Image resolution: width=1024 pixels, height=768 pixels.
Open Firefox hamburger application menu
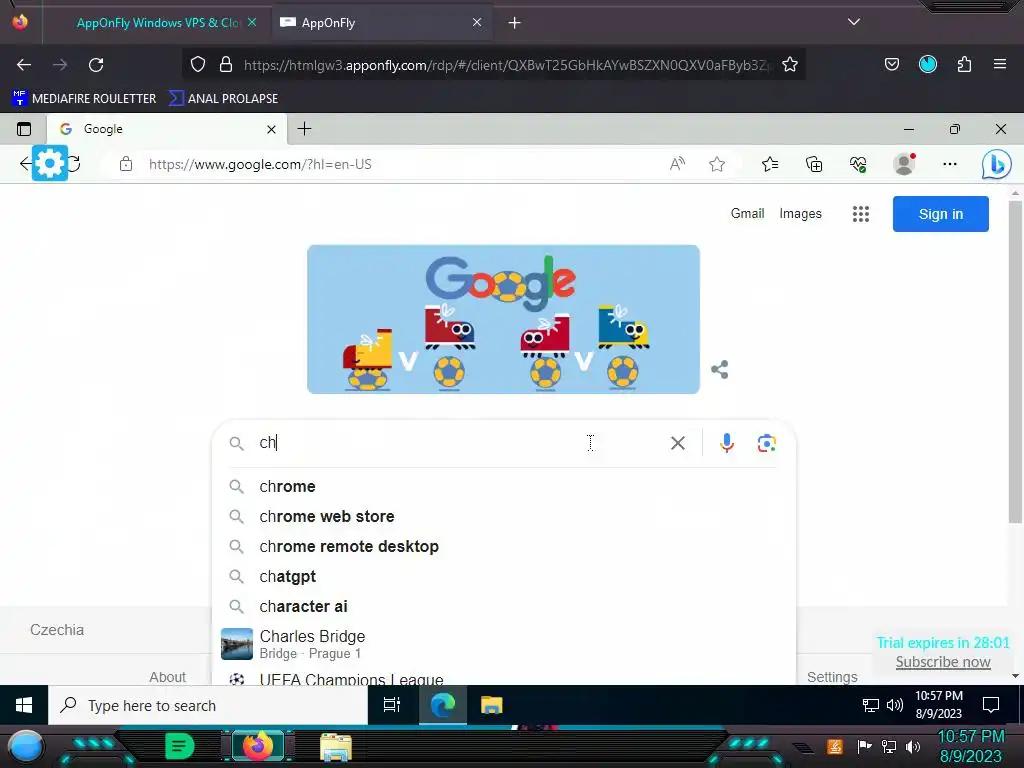(x=1000, y=64)
